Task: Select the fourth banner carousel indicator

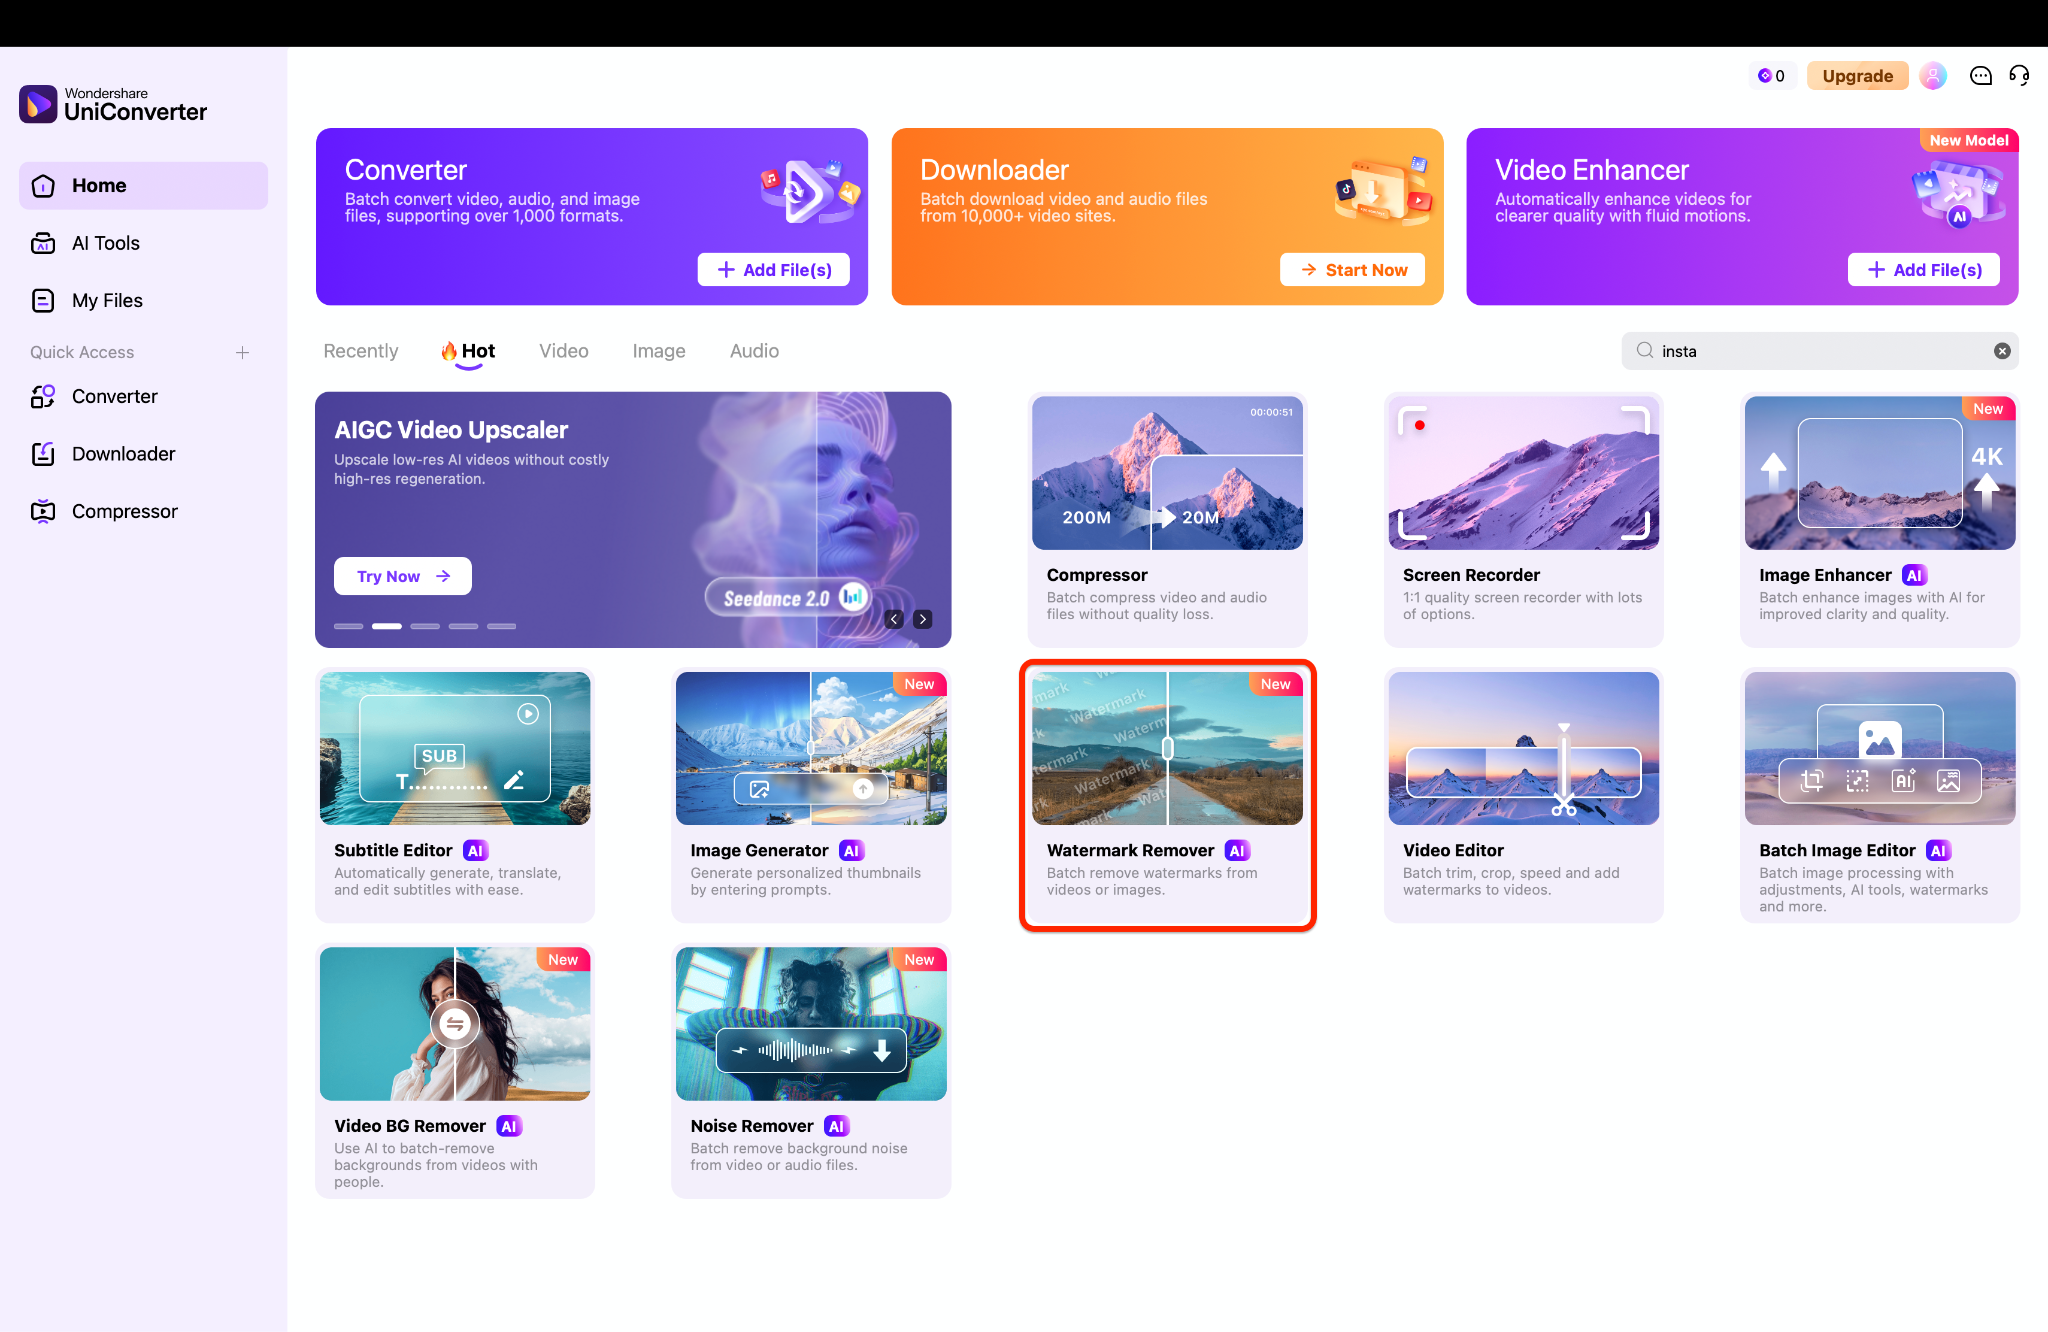Action: (x=463, y=626)
